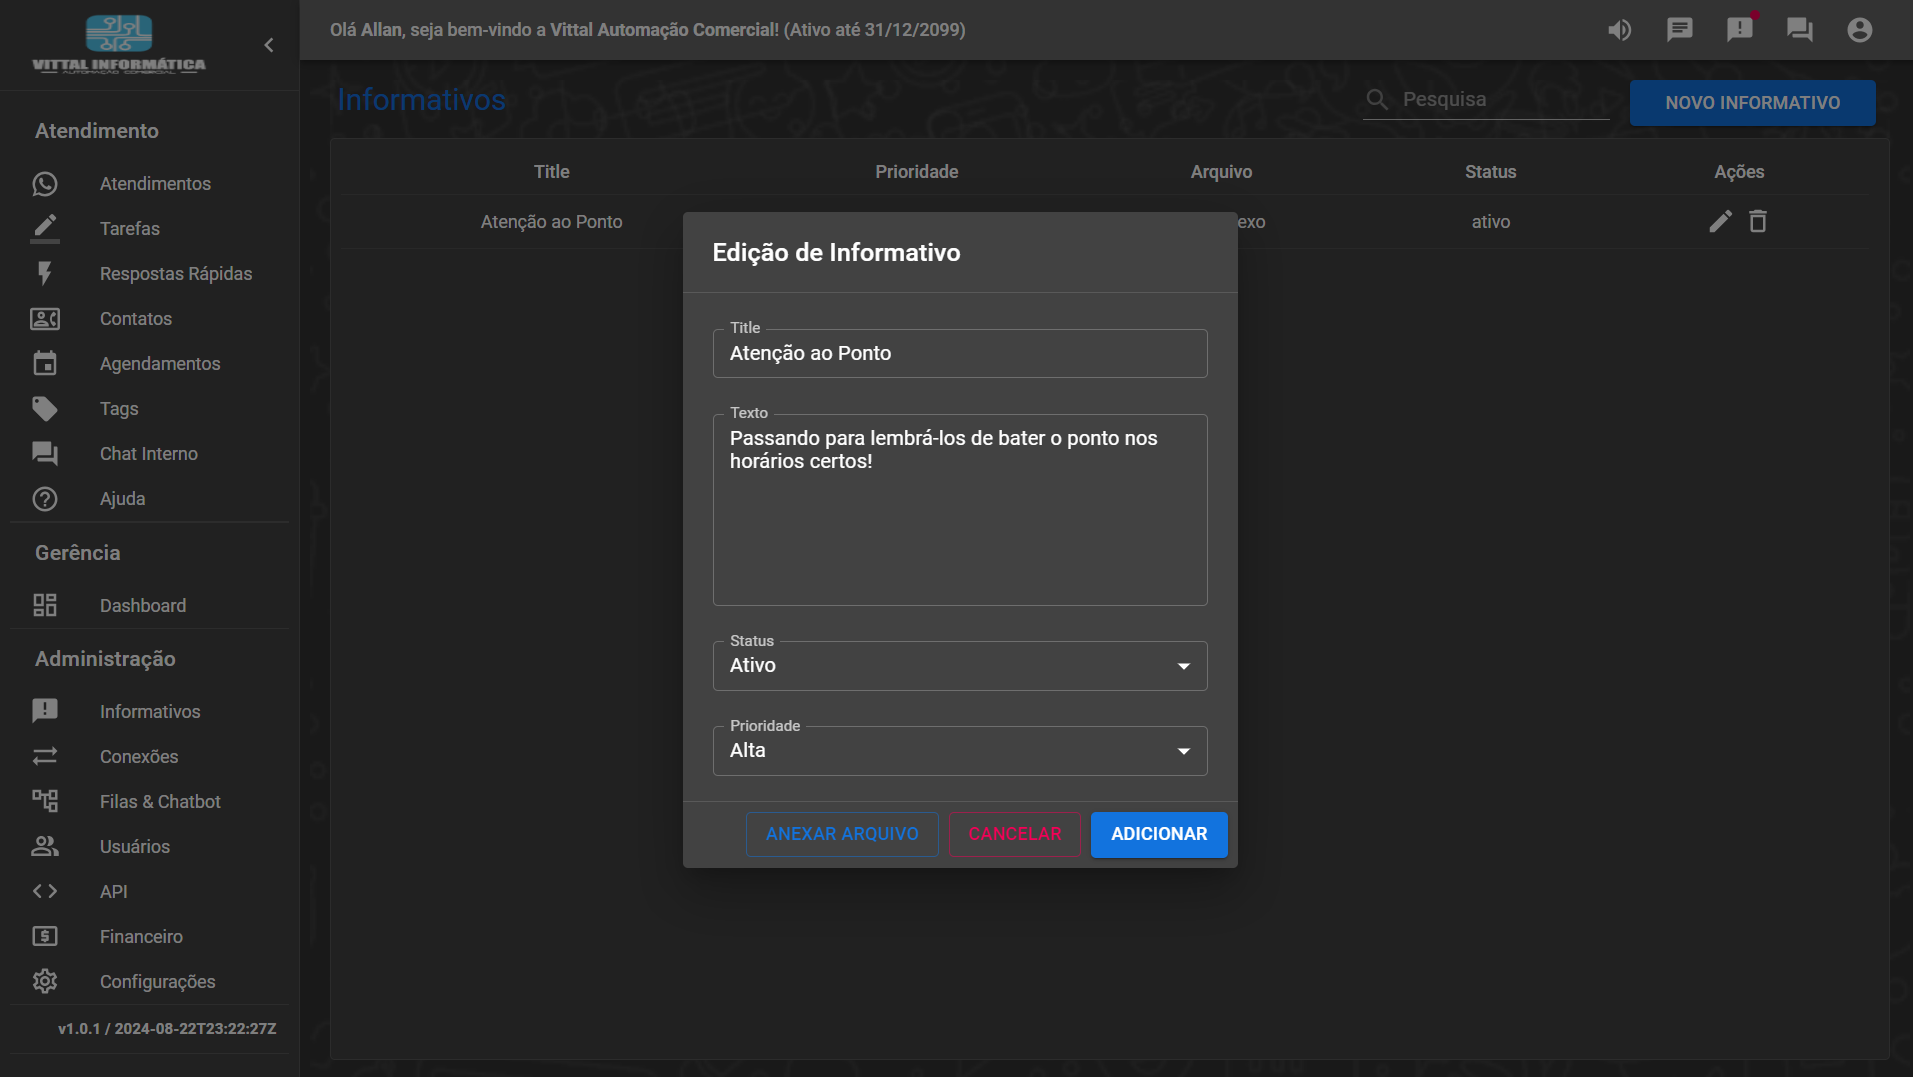Click the calendar icon beside Agendamentos
Viewport: 1913px width, 1077px height.
[45, 364]
